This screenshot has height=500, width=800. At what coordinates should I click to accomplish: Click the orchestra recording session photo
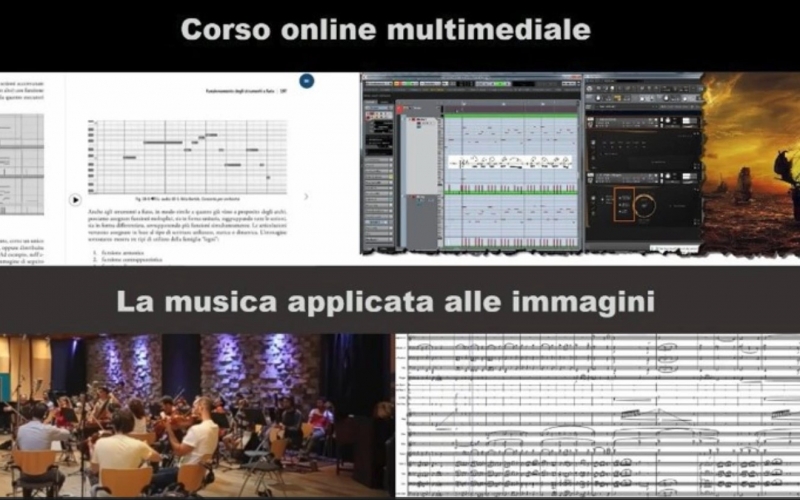[x=195, y=415]
